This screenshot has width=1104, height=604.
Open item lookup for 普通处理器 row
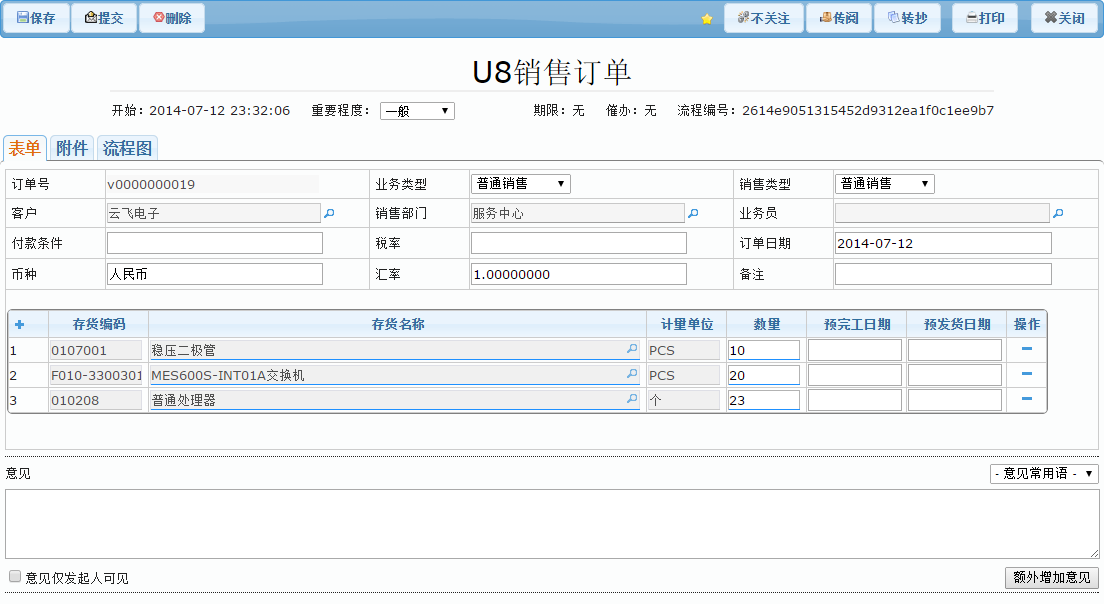pos(631,399)
